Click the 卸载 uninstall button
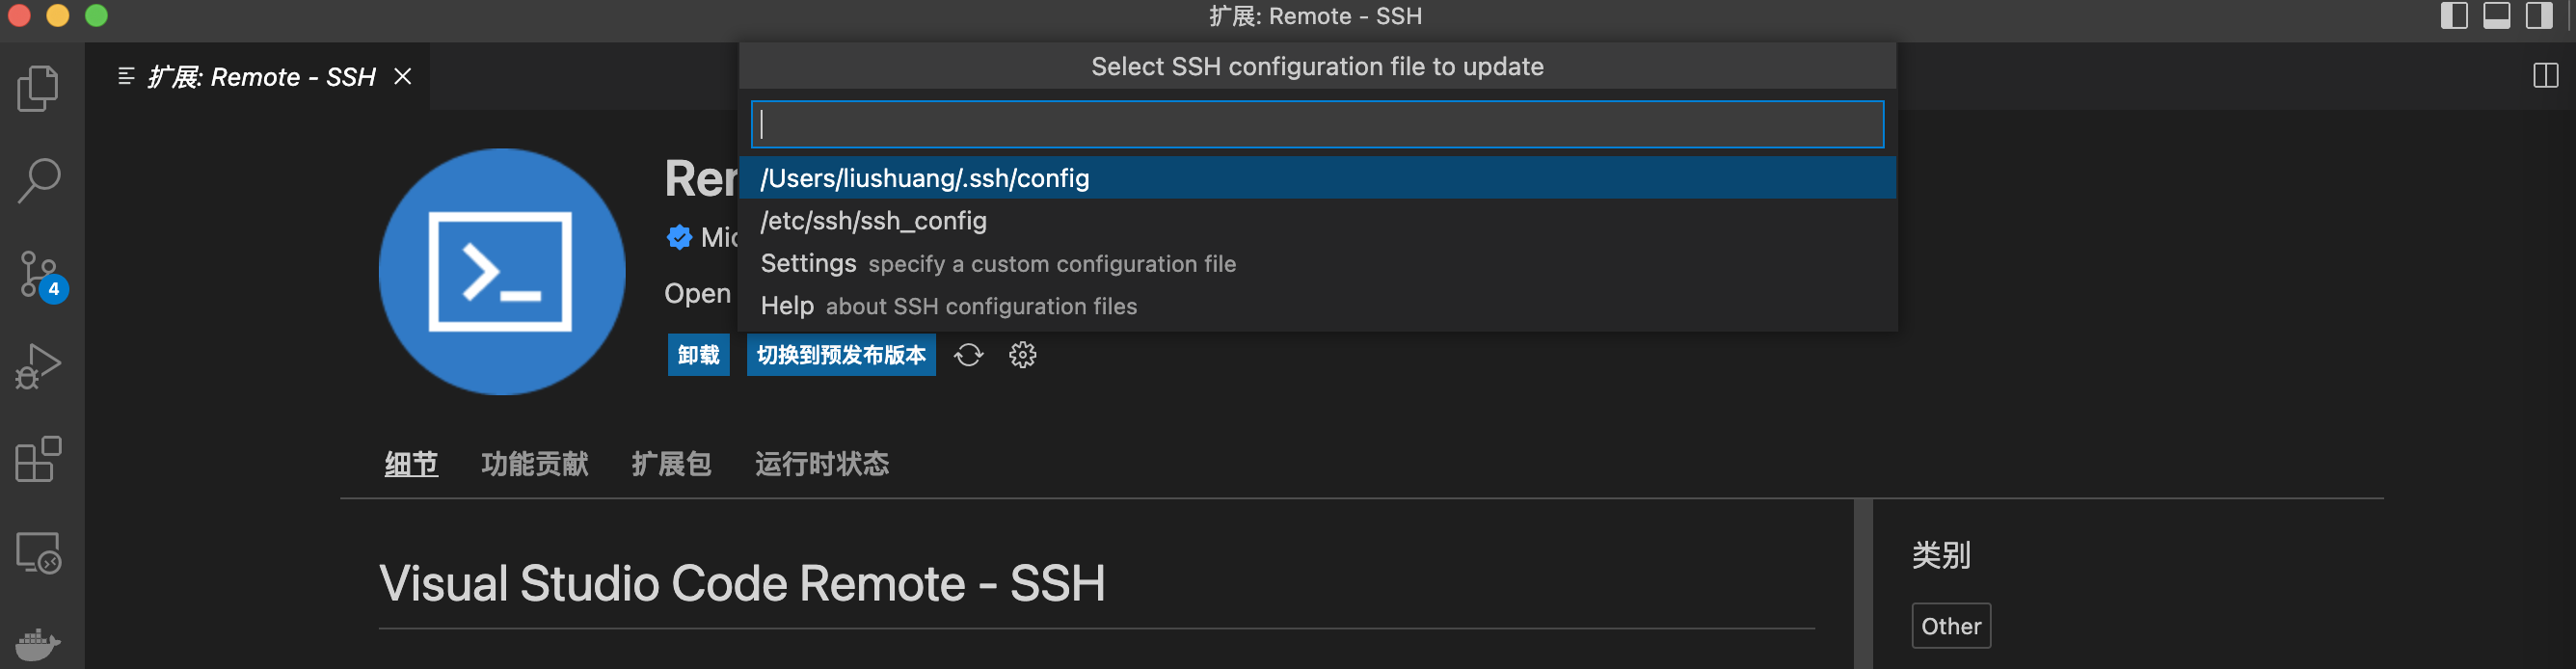2576x669 pixels. 698,355
